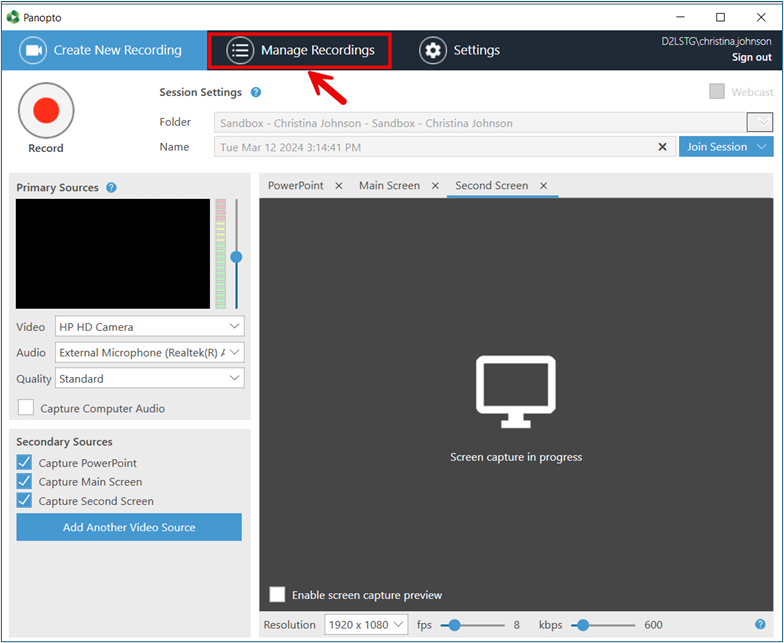Click the red Record button

(x=46, y=110)
